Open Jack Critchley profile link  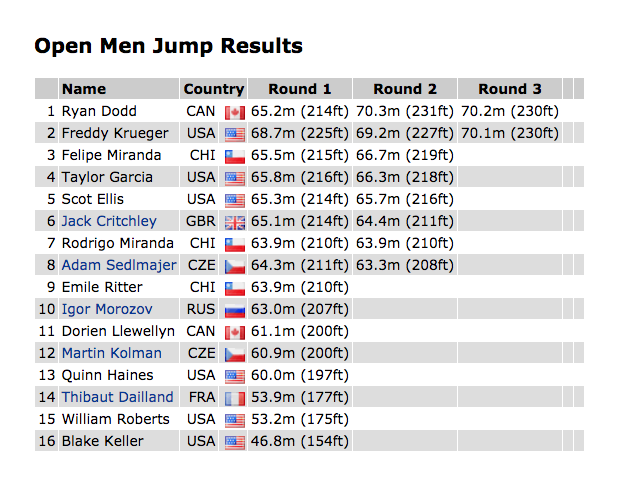tap(109, 221)
